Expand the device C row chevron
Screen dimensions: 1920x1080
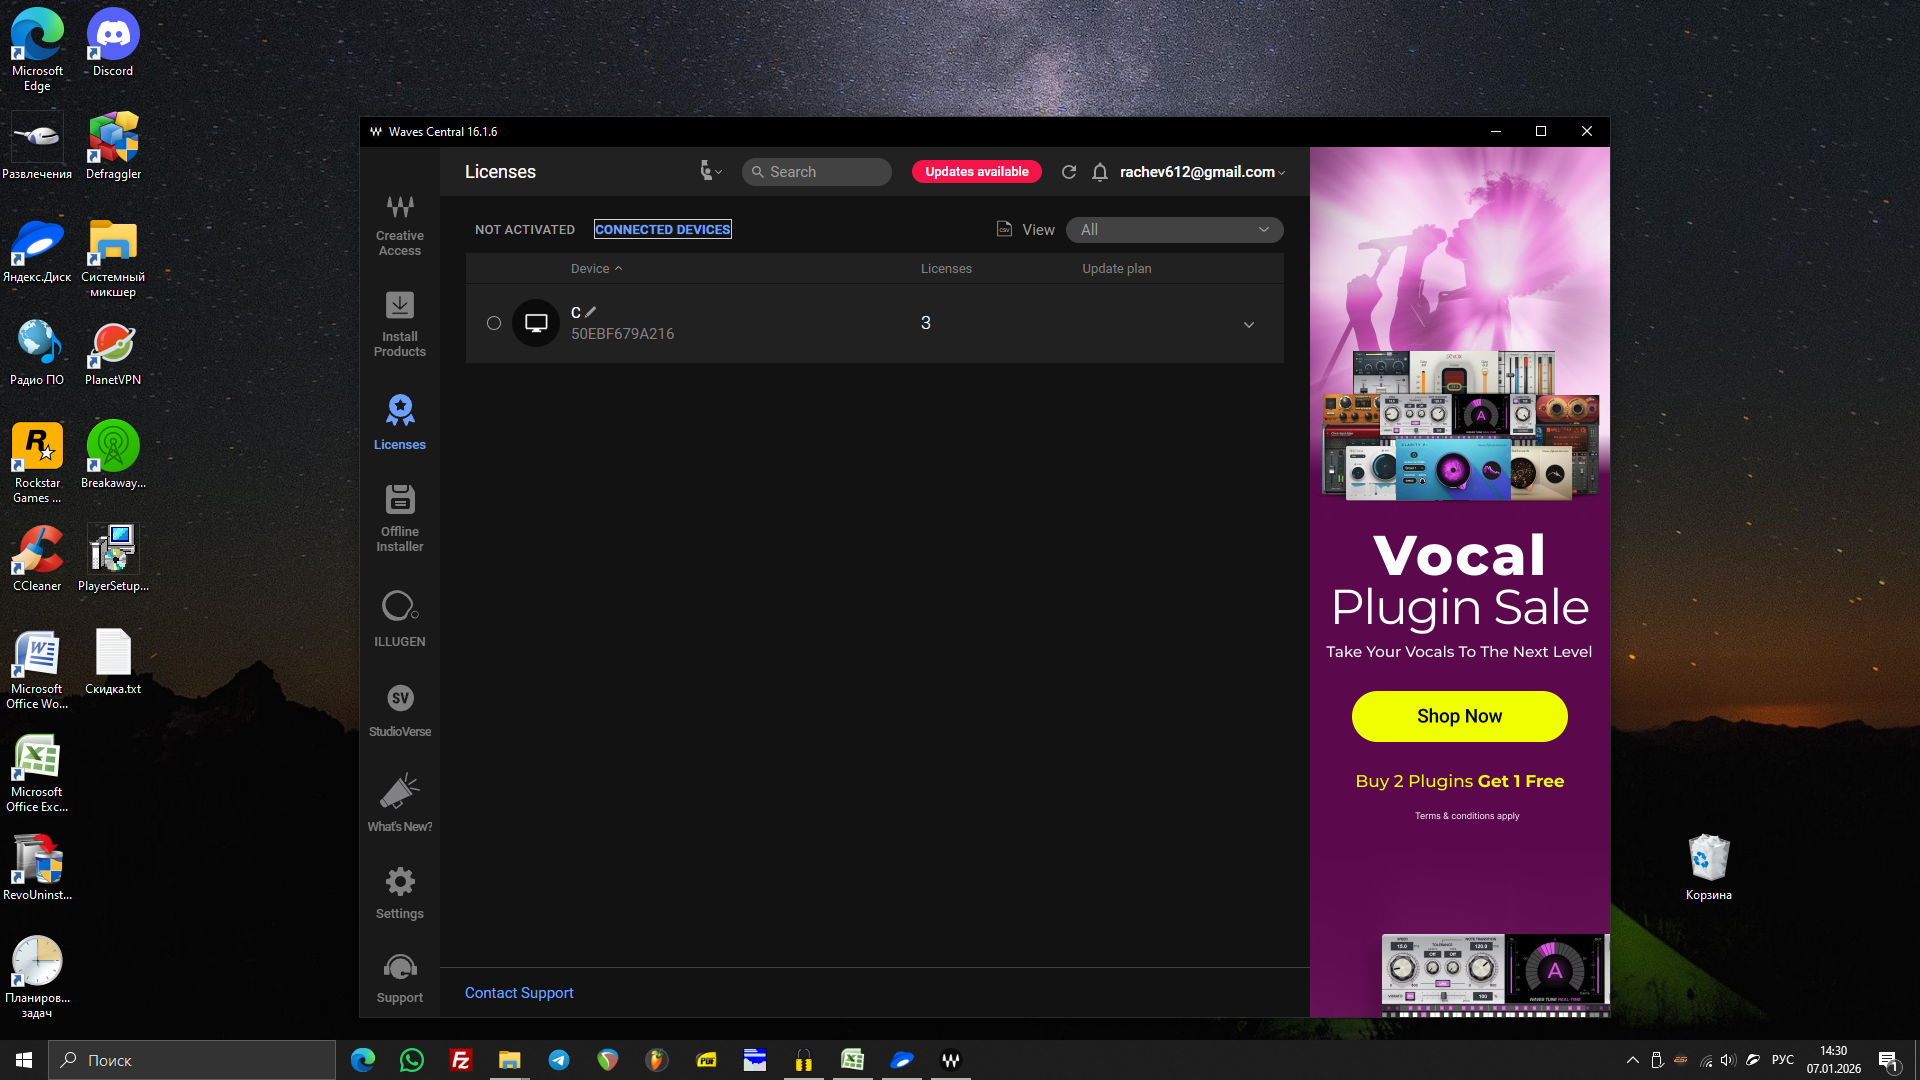(x=1249, y=324)
